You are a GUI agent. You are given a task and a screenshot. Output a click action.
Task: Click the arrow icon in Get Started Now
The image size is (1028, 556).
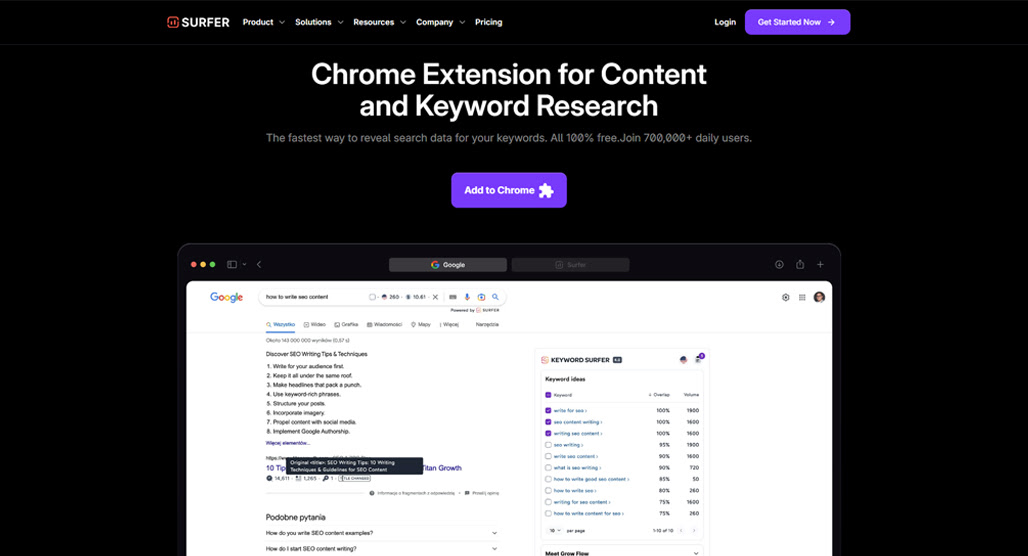click(831, 22)
